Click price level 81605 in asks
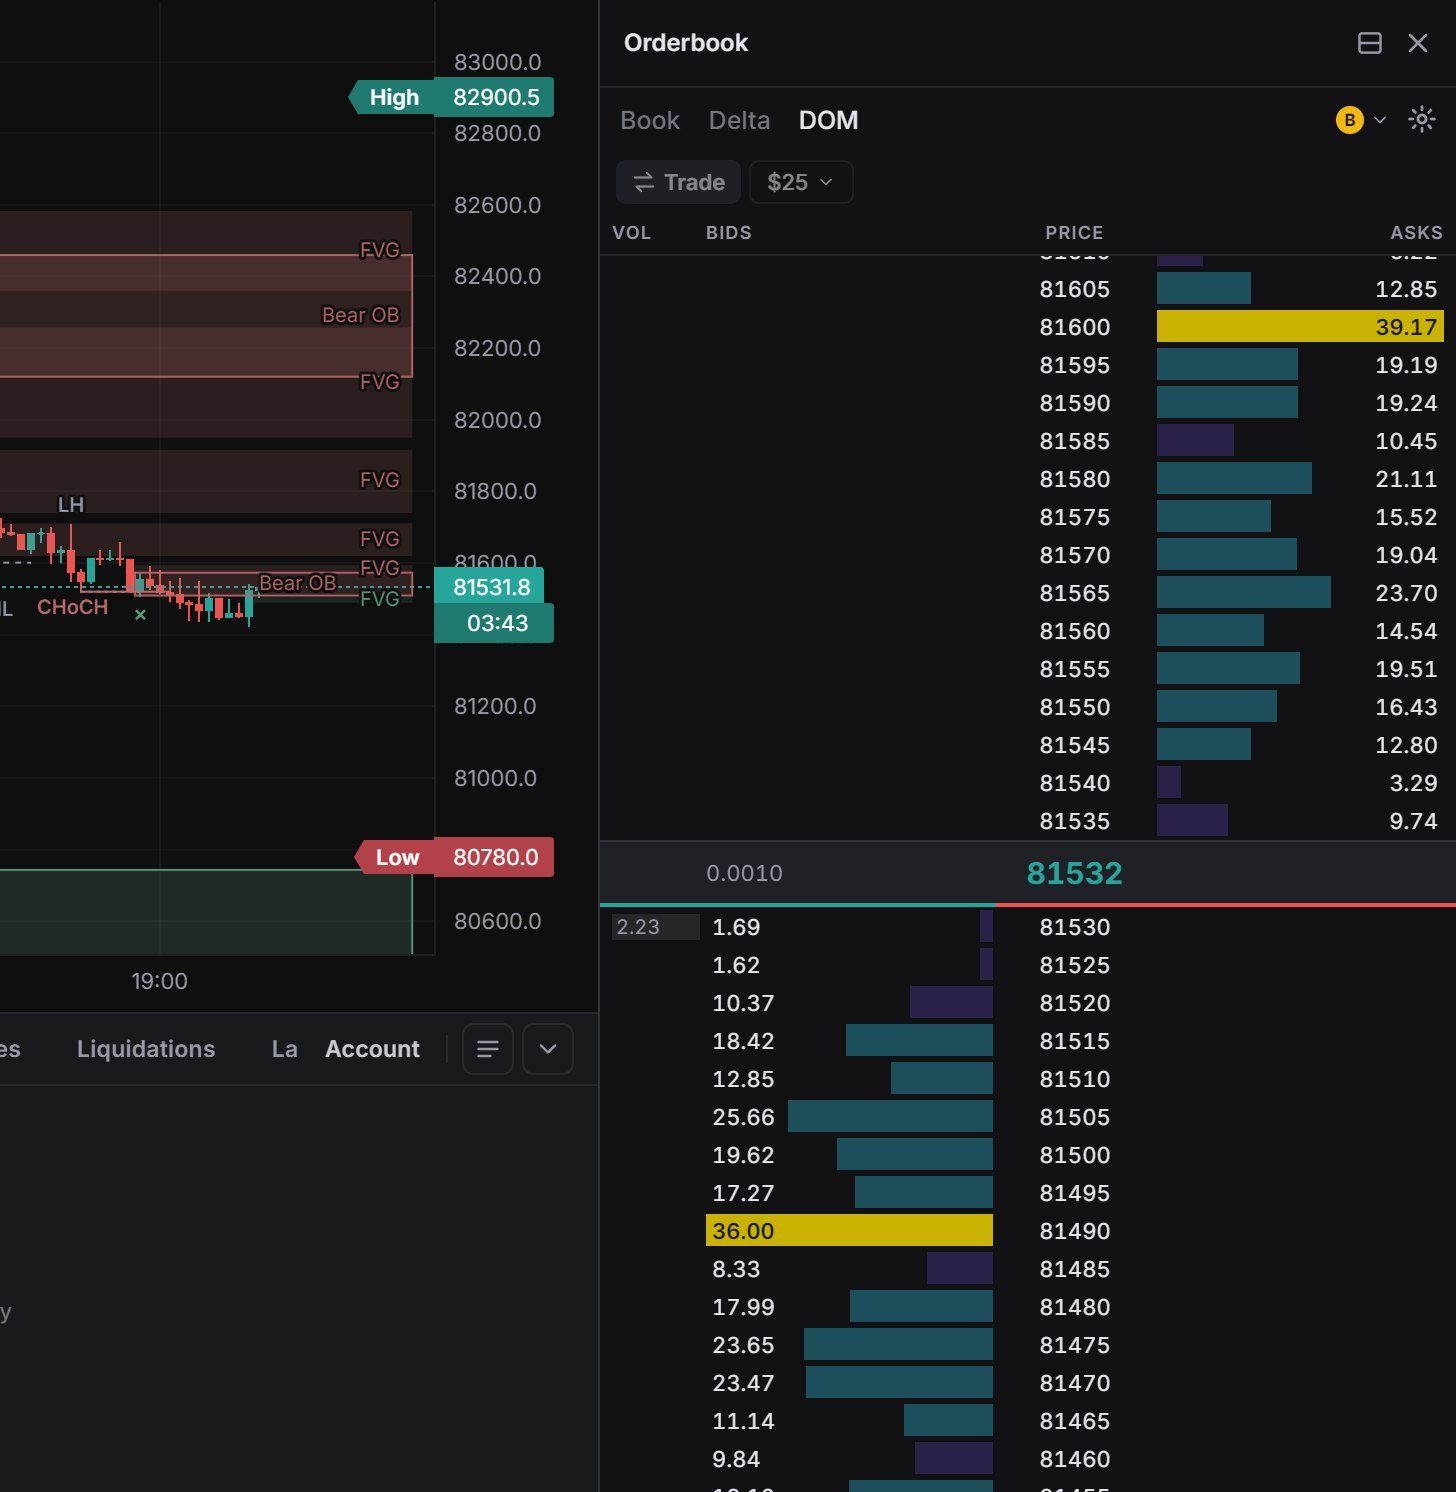1456x1492 pixels. [x=1074, y=289]
